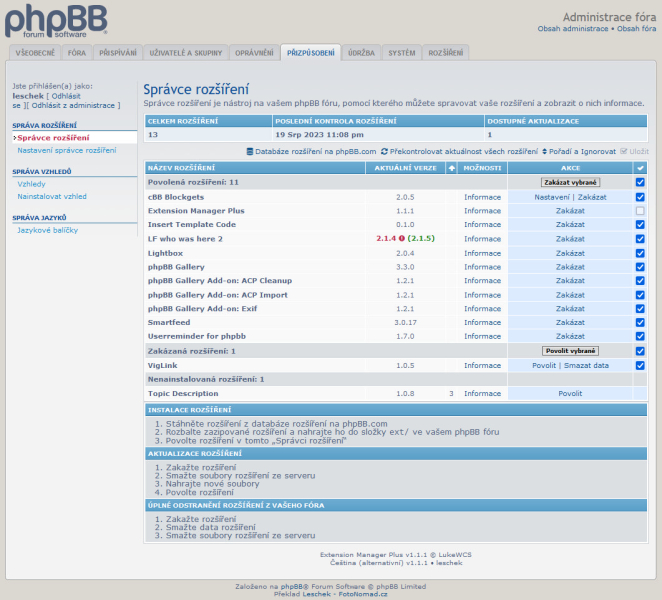Image resolution: width=662 pixels, height=600 pixels.
Task: Open the Obsah fóra link
Action: pyautogui.click(x=637, y=29)
